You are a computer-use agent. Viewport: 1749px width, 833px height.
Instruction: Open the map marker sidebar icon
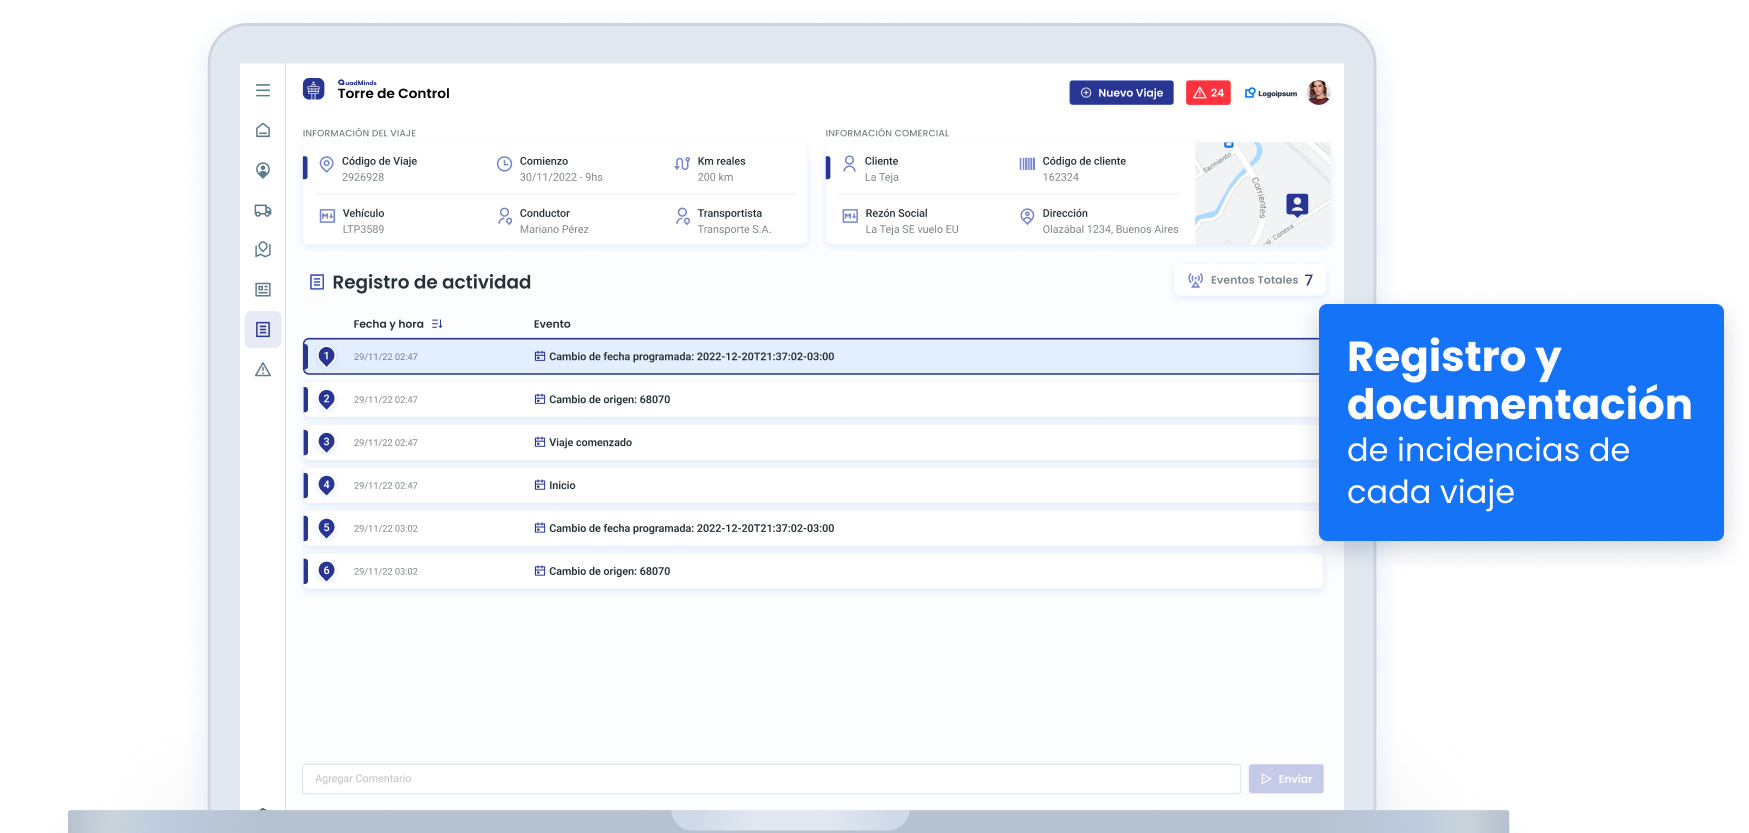pyautogui.click(x=263, y=250)
